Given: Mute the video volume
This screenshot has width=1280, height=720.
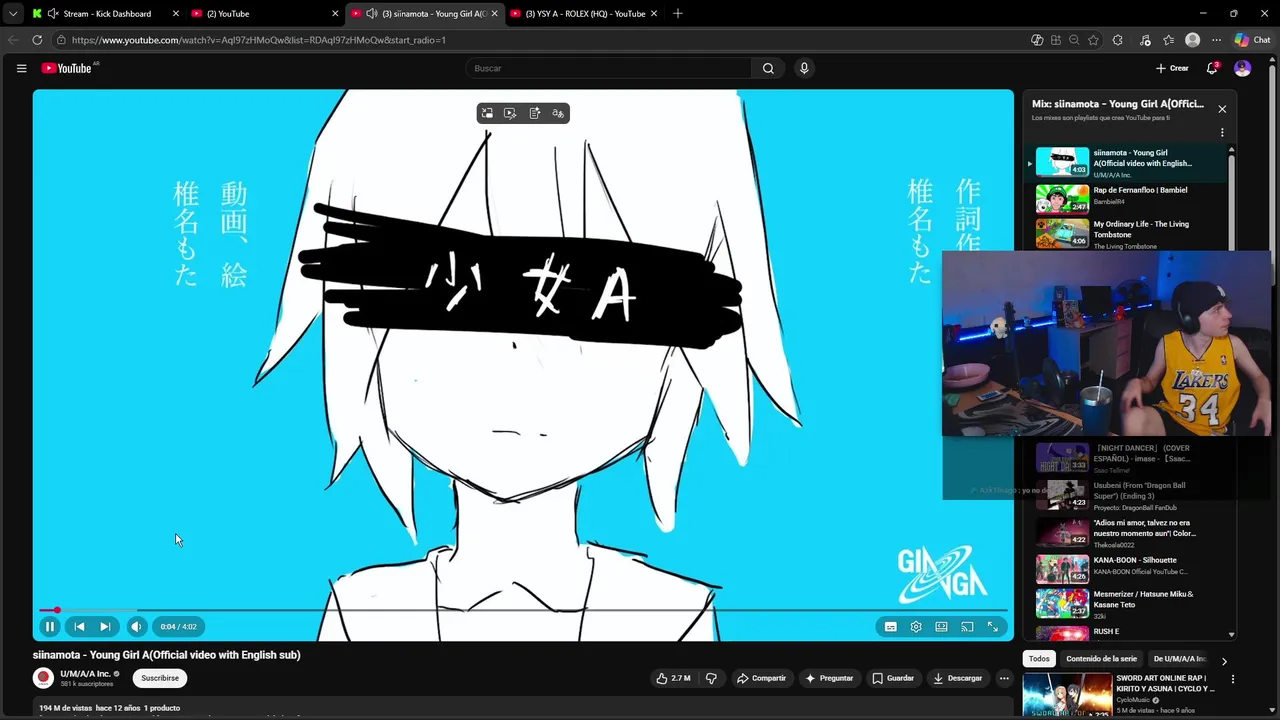Looking at the screenshot, I should click(137, 627).
